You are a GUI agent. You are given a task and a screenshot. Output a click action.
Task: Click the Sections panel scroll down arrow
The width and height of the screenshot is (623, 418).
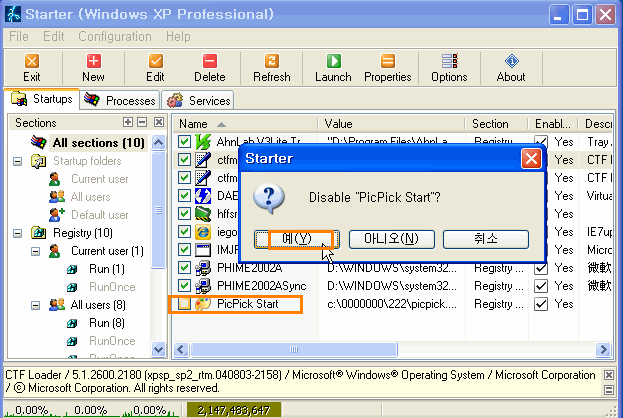point(159,349)
